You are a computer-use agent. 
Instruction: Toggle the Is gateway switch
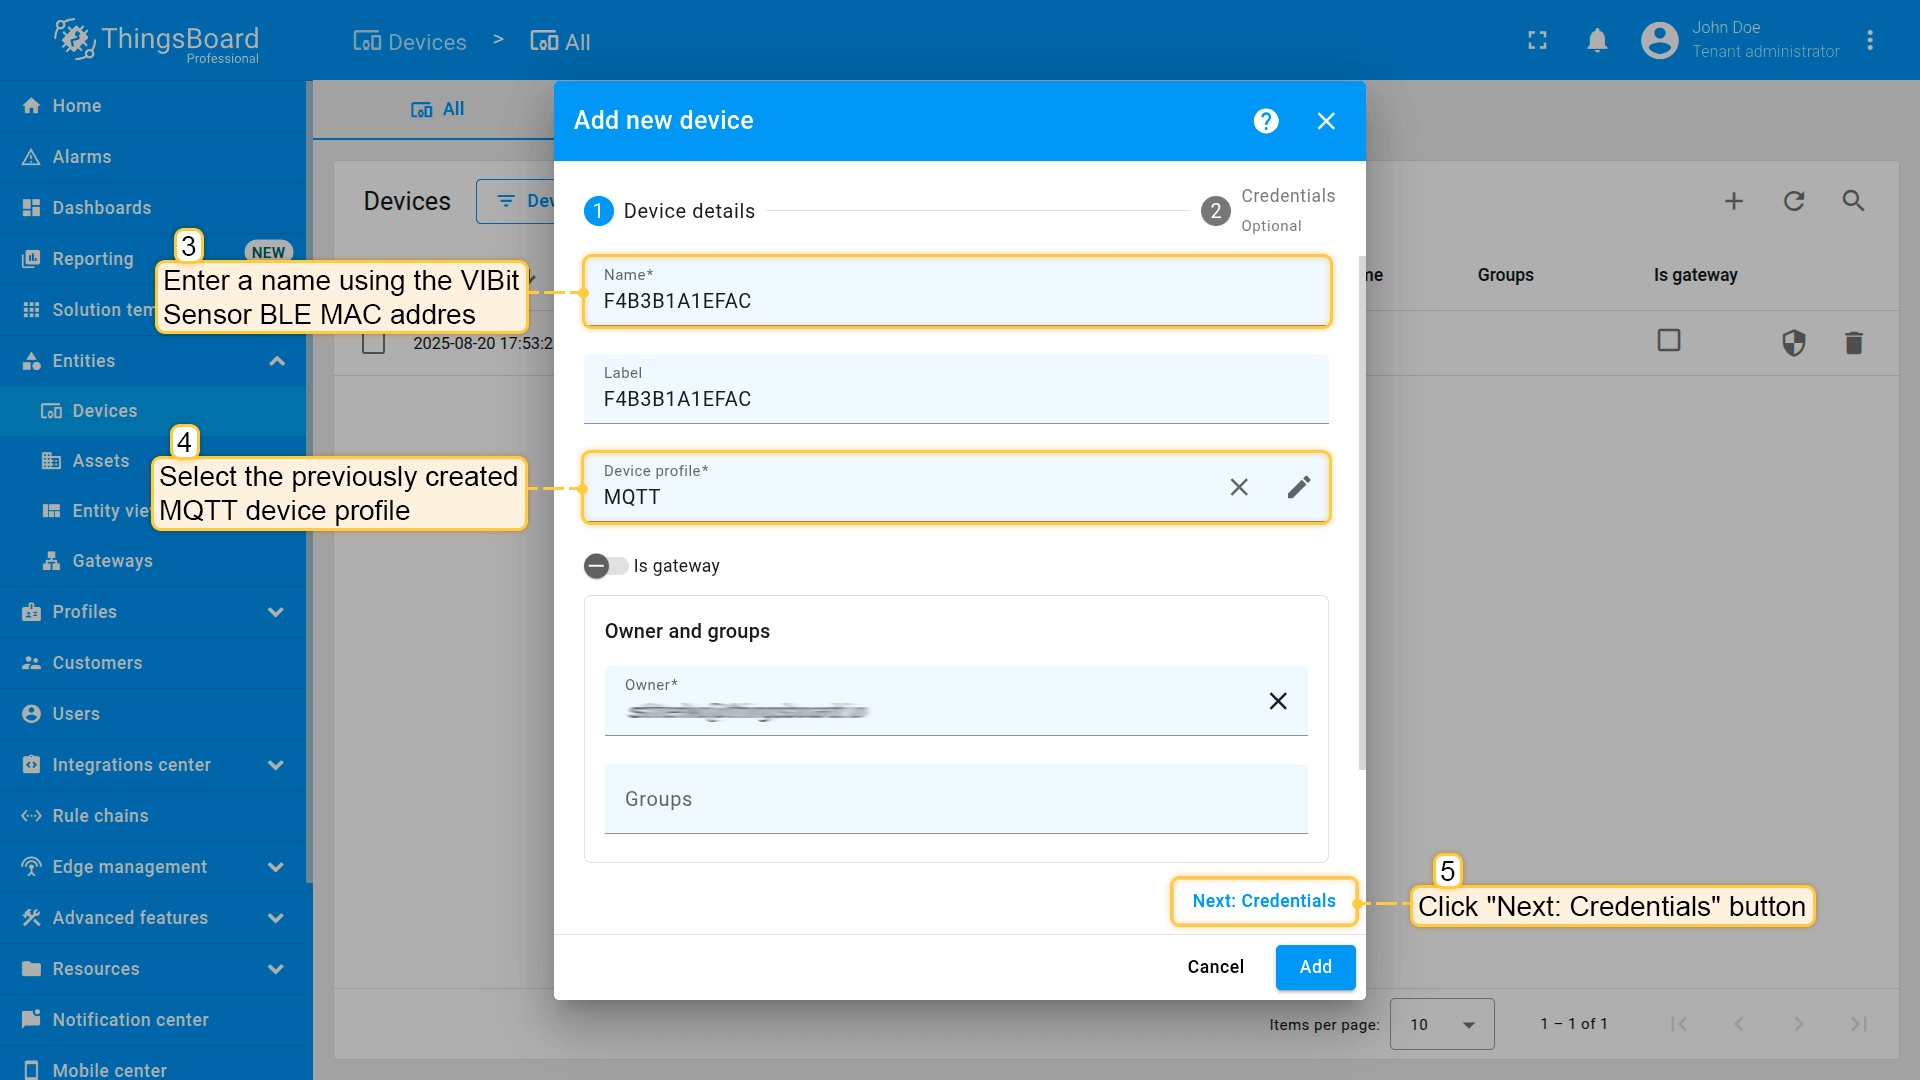coord(605,566)
